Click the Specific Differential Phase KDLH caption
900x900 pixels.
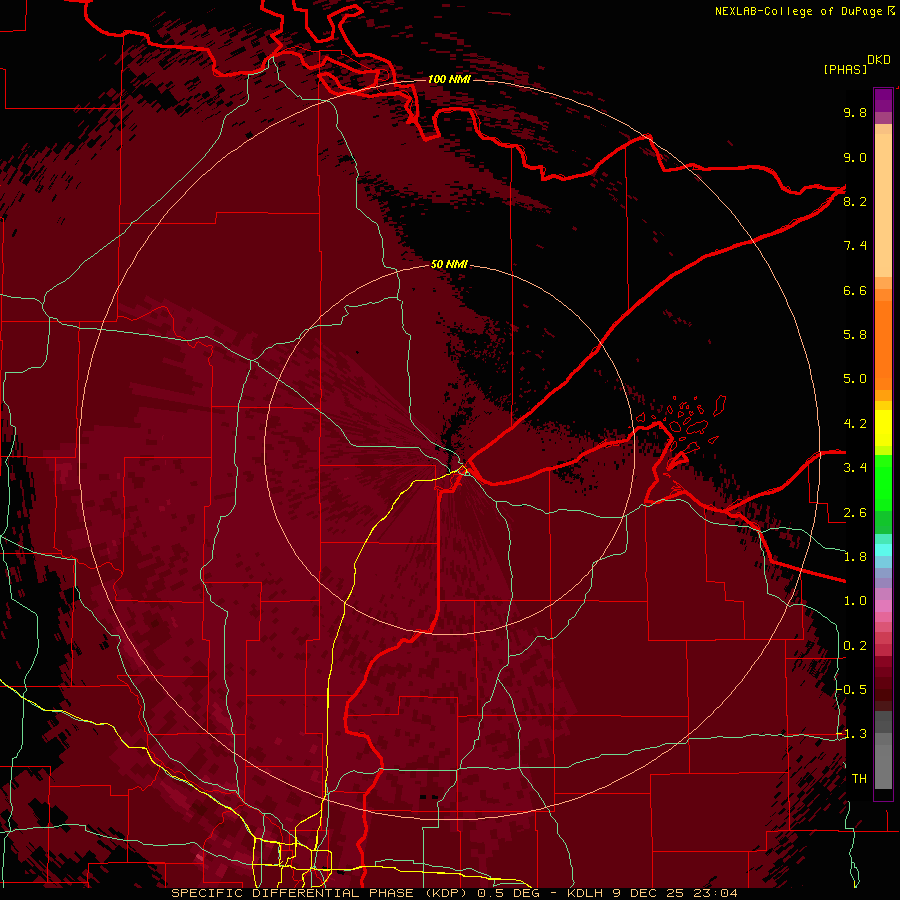(454, 893)
